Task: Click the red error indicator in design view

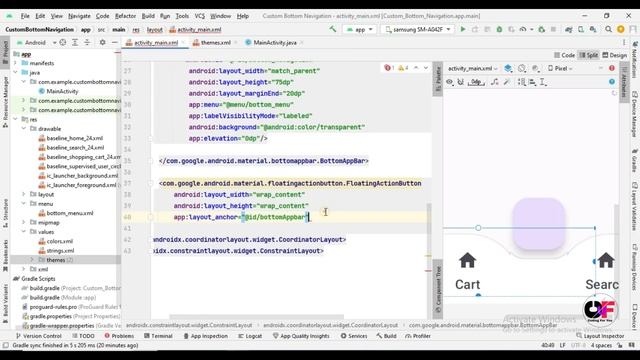Action: (x=611, y=68)
